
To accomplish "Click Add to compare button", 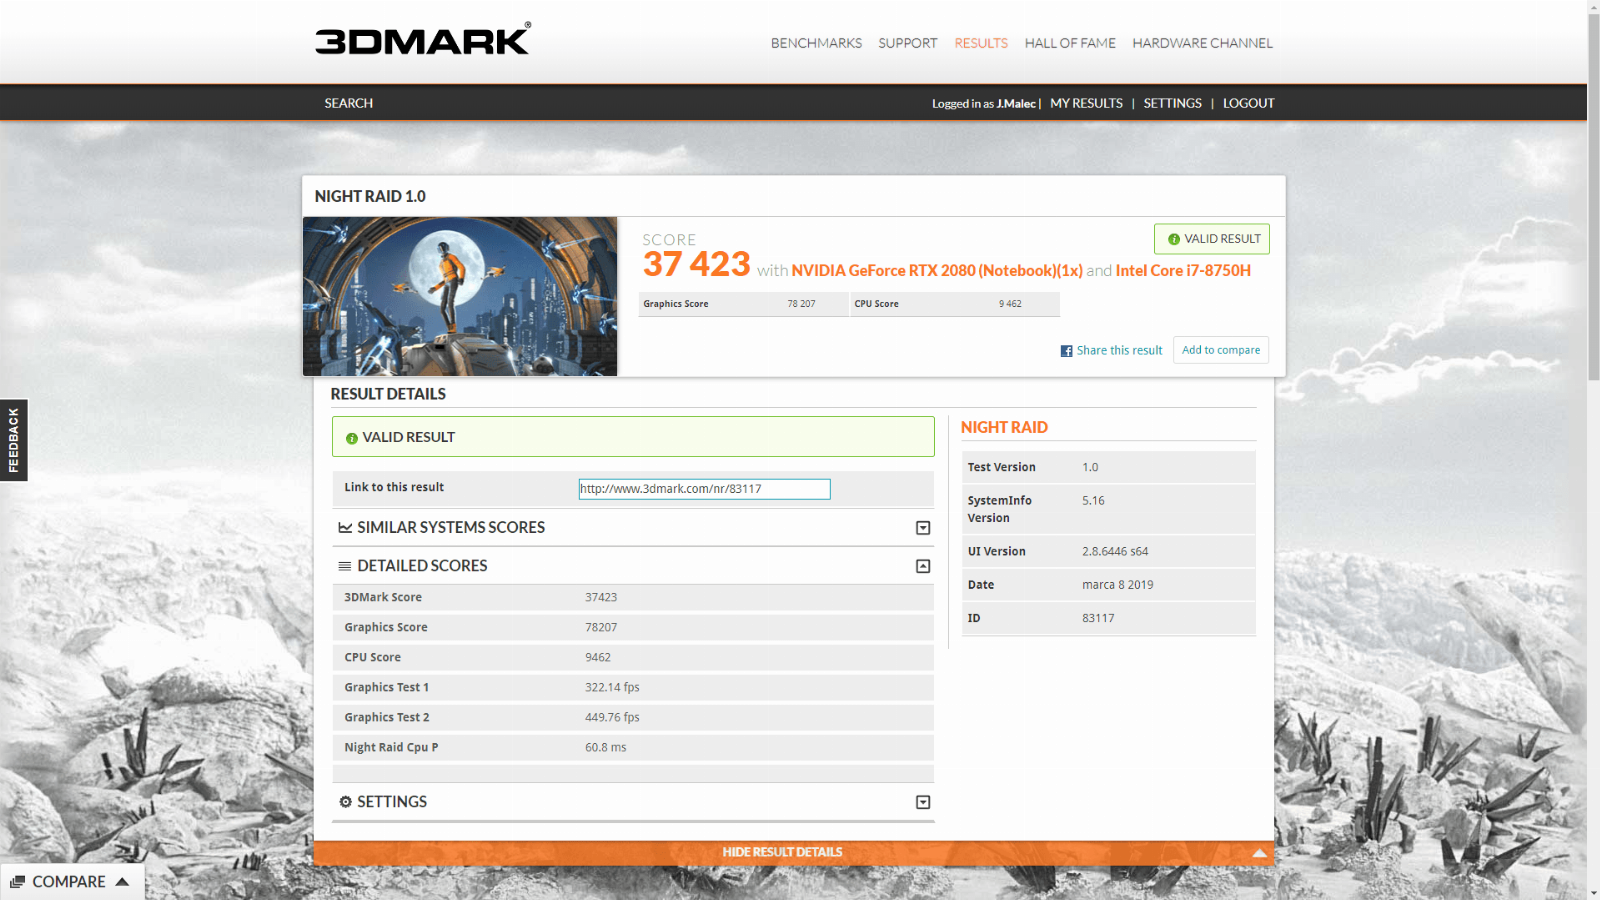I will tap(1221, 350).
